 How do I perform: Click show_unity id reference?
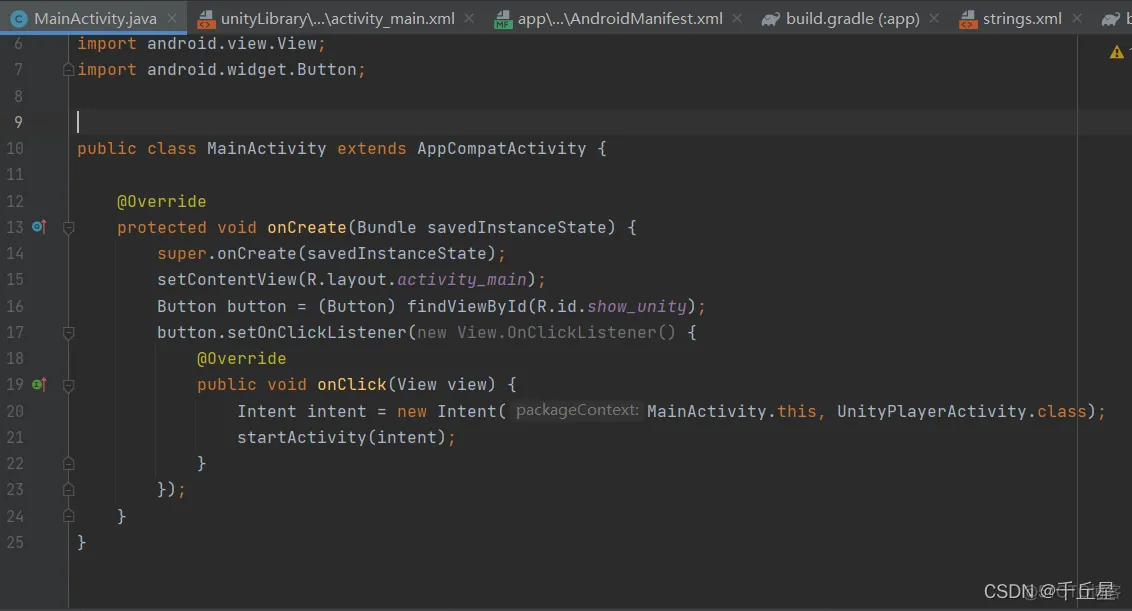pyautogui.click(x=637, y=306)
